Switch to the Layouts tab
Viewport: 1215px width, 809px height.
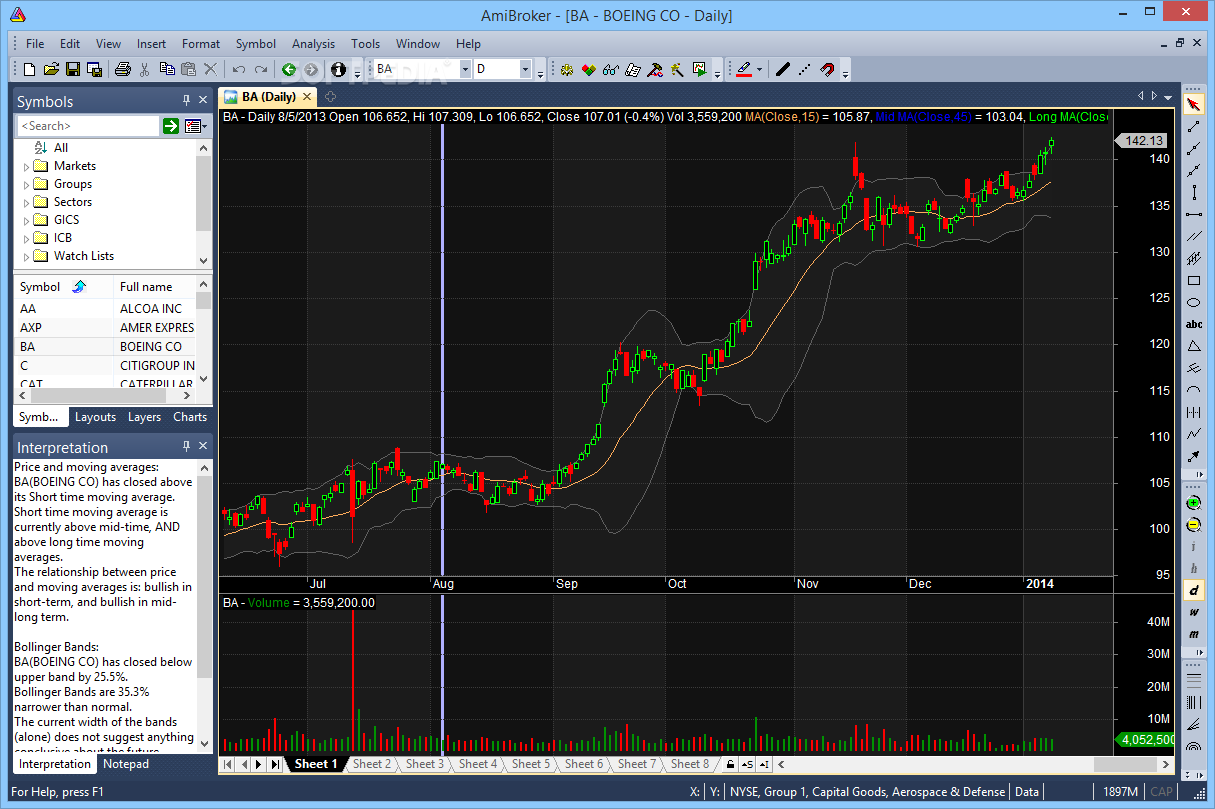pos(96,417)
